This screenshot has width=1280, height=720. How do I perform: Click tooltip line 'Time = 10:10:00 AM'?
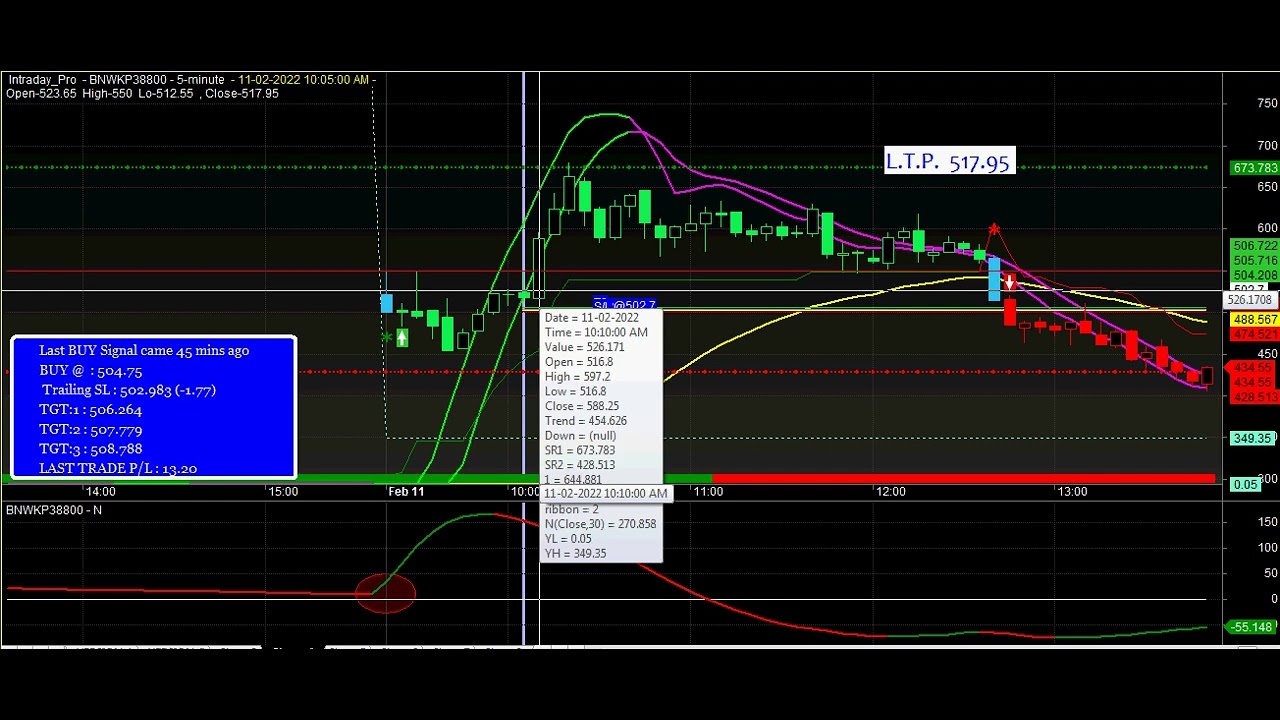tap(596, 332)
